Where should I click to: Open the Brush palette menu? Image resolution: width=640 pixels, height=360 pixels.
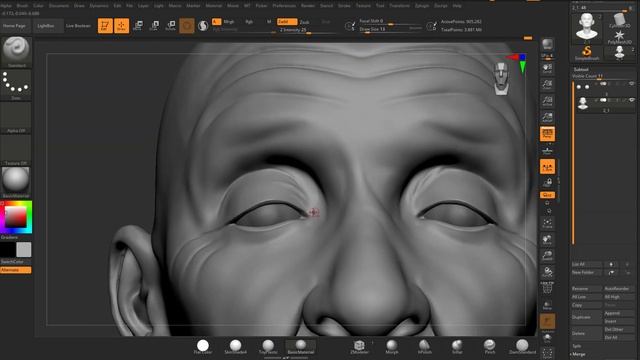22,6
